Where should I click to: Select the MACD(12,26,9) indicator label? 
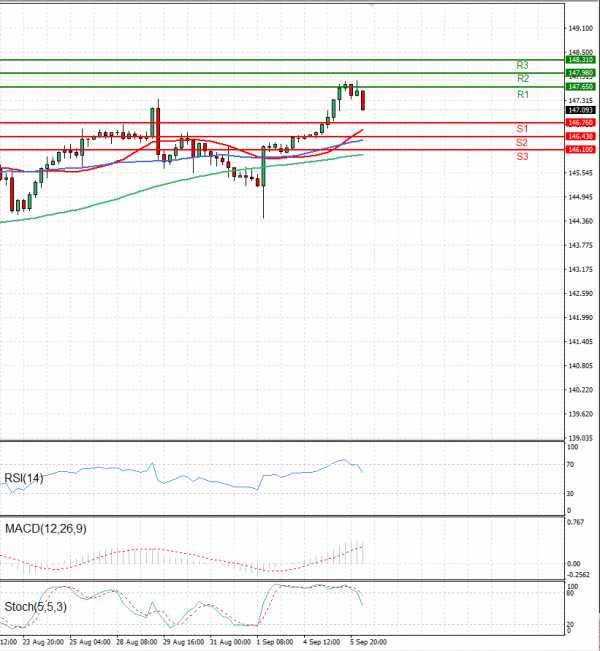tap(45, 528)
